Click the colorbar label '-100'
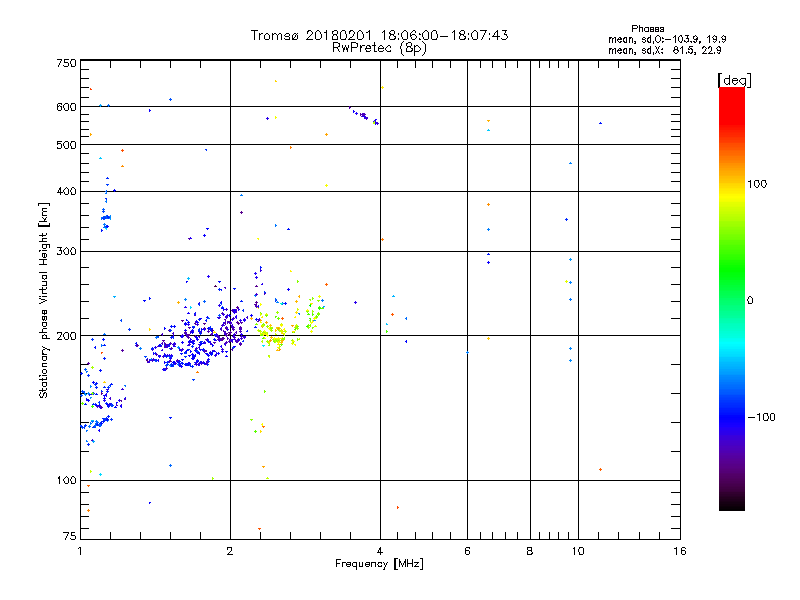Screen dimensions: 800x600 click(761, 417)
